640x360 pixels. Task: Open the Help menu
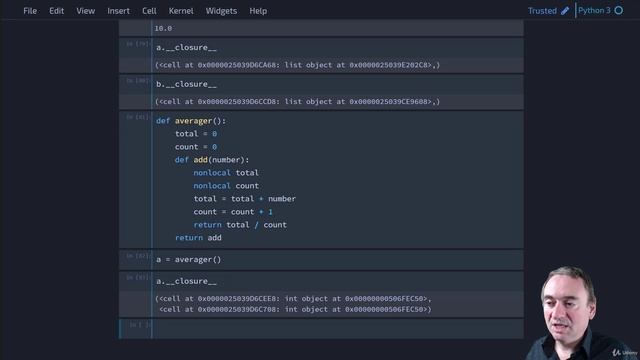click(258, 11)
